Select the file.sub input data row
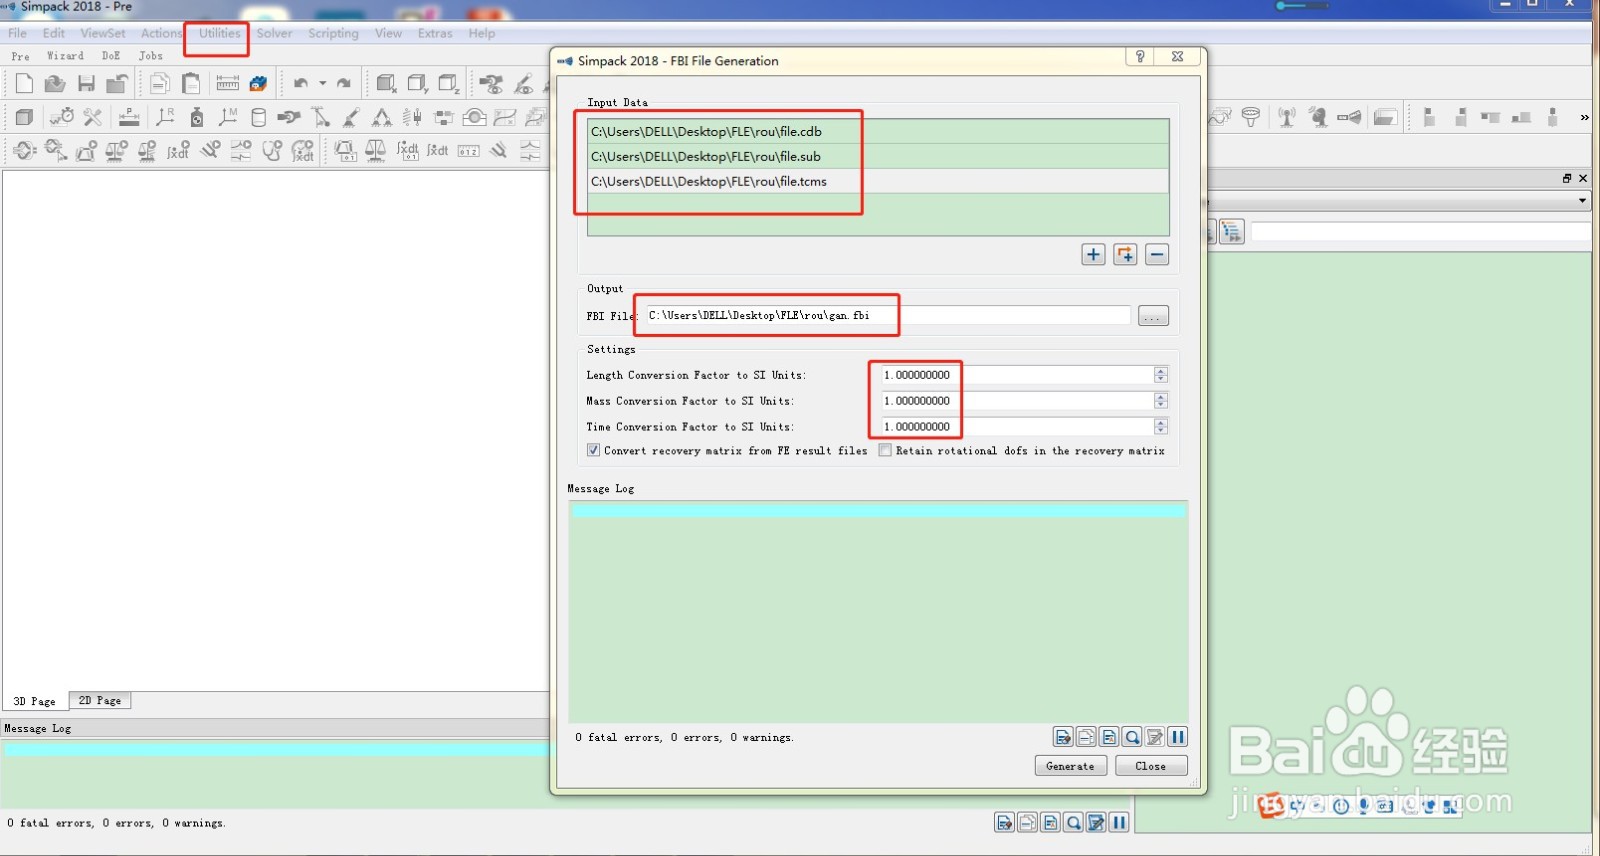The image size is (1600, 856). coord(878,156)
